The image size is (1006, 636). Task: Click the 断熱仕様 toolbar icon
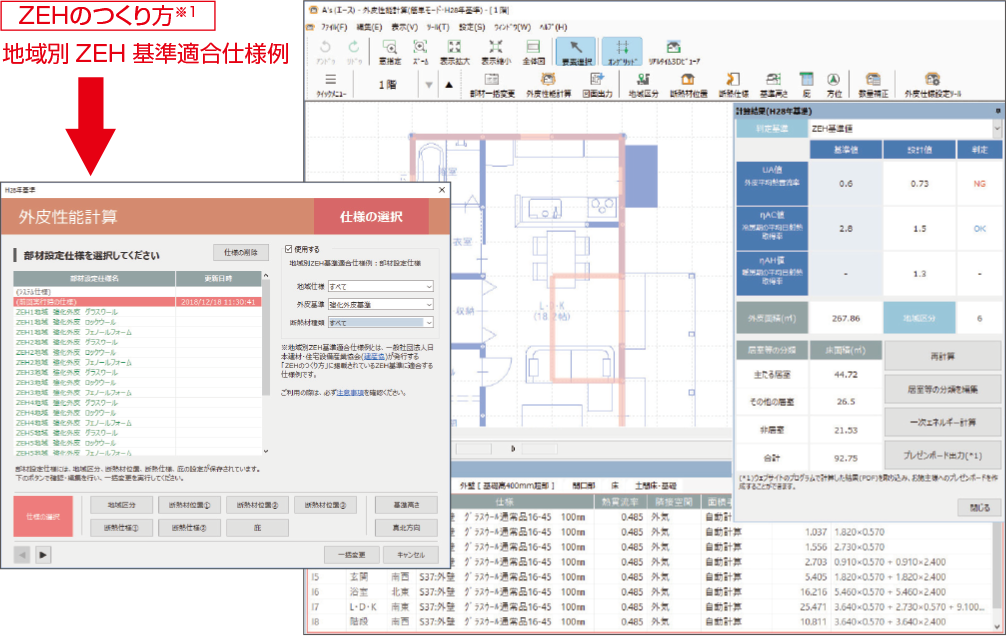point(733,84)
